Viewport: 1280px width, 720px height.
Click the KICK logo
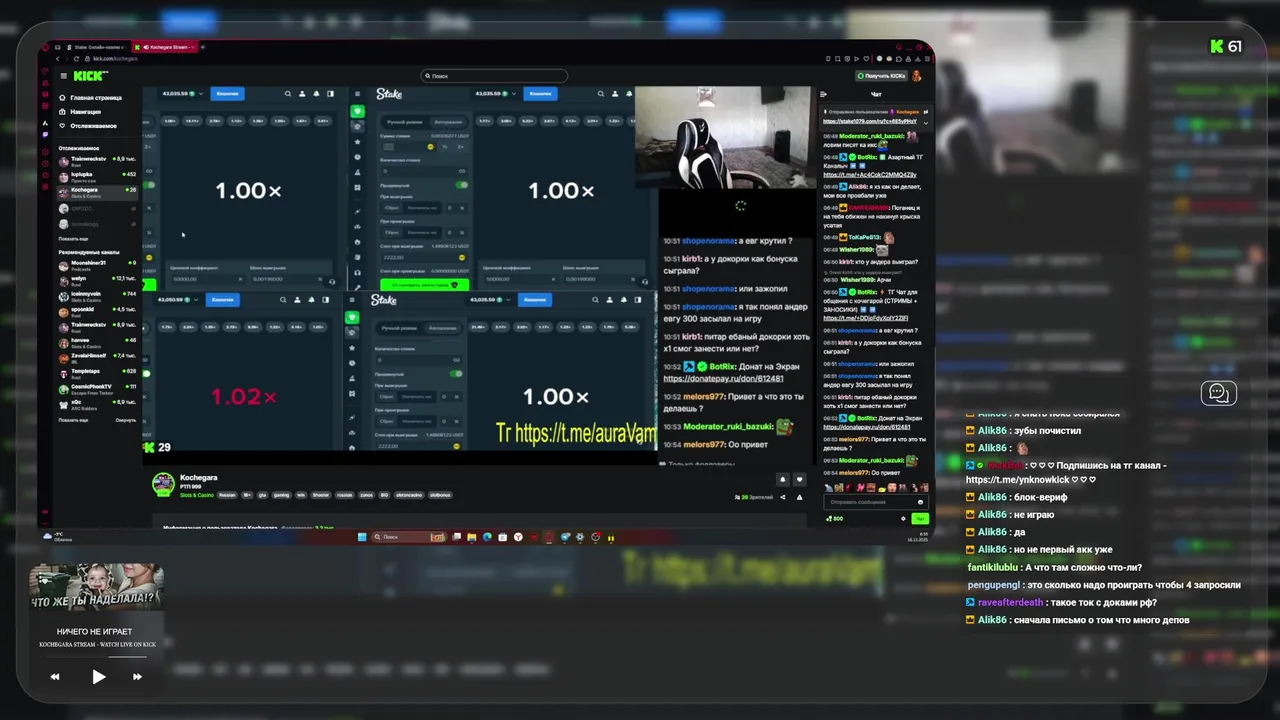click(91, 76)
